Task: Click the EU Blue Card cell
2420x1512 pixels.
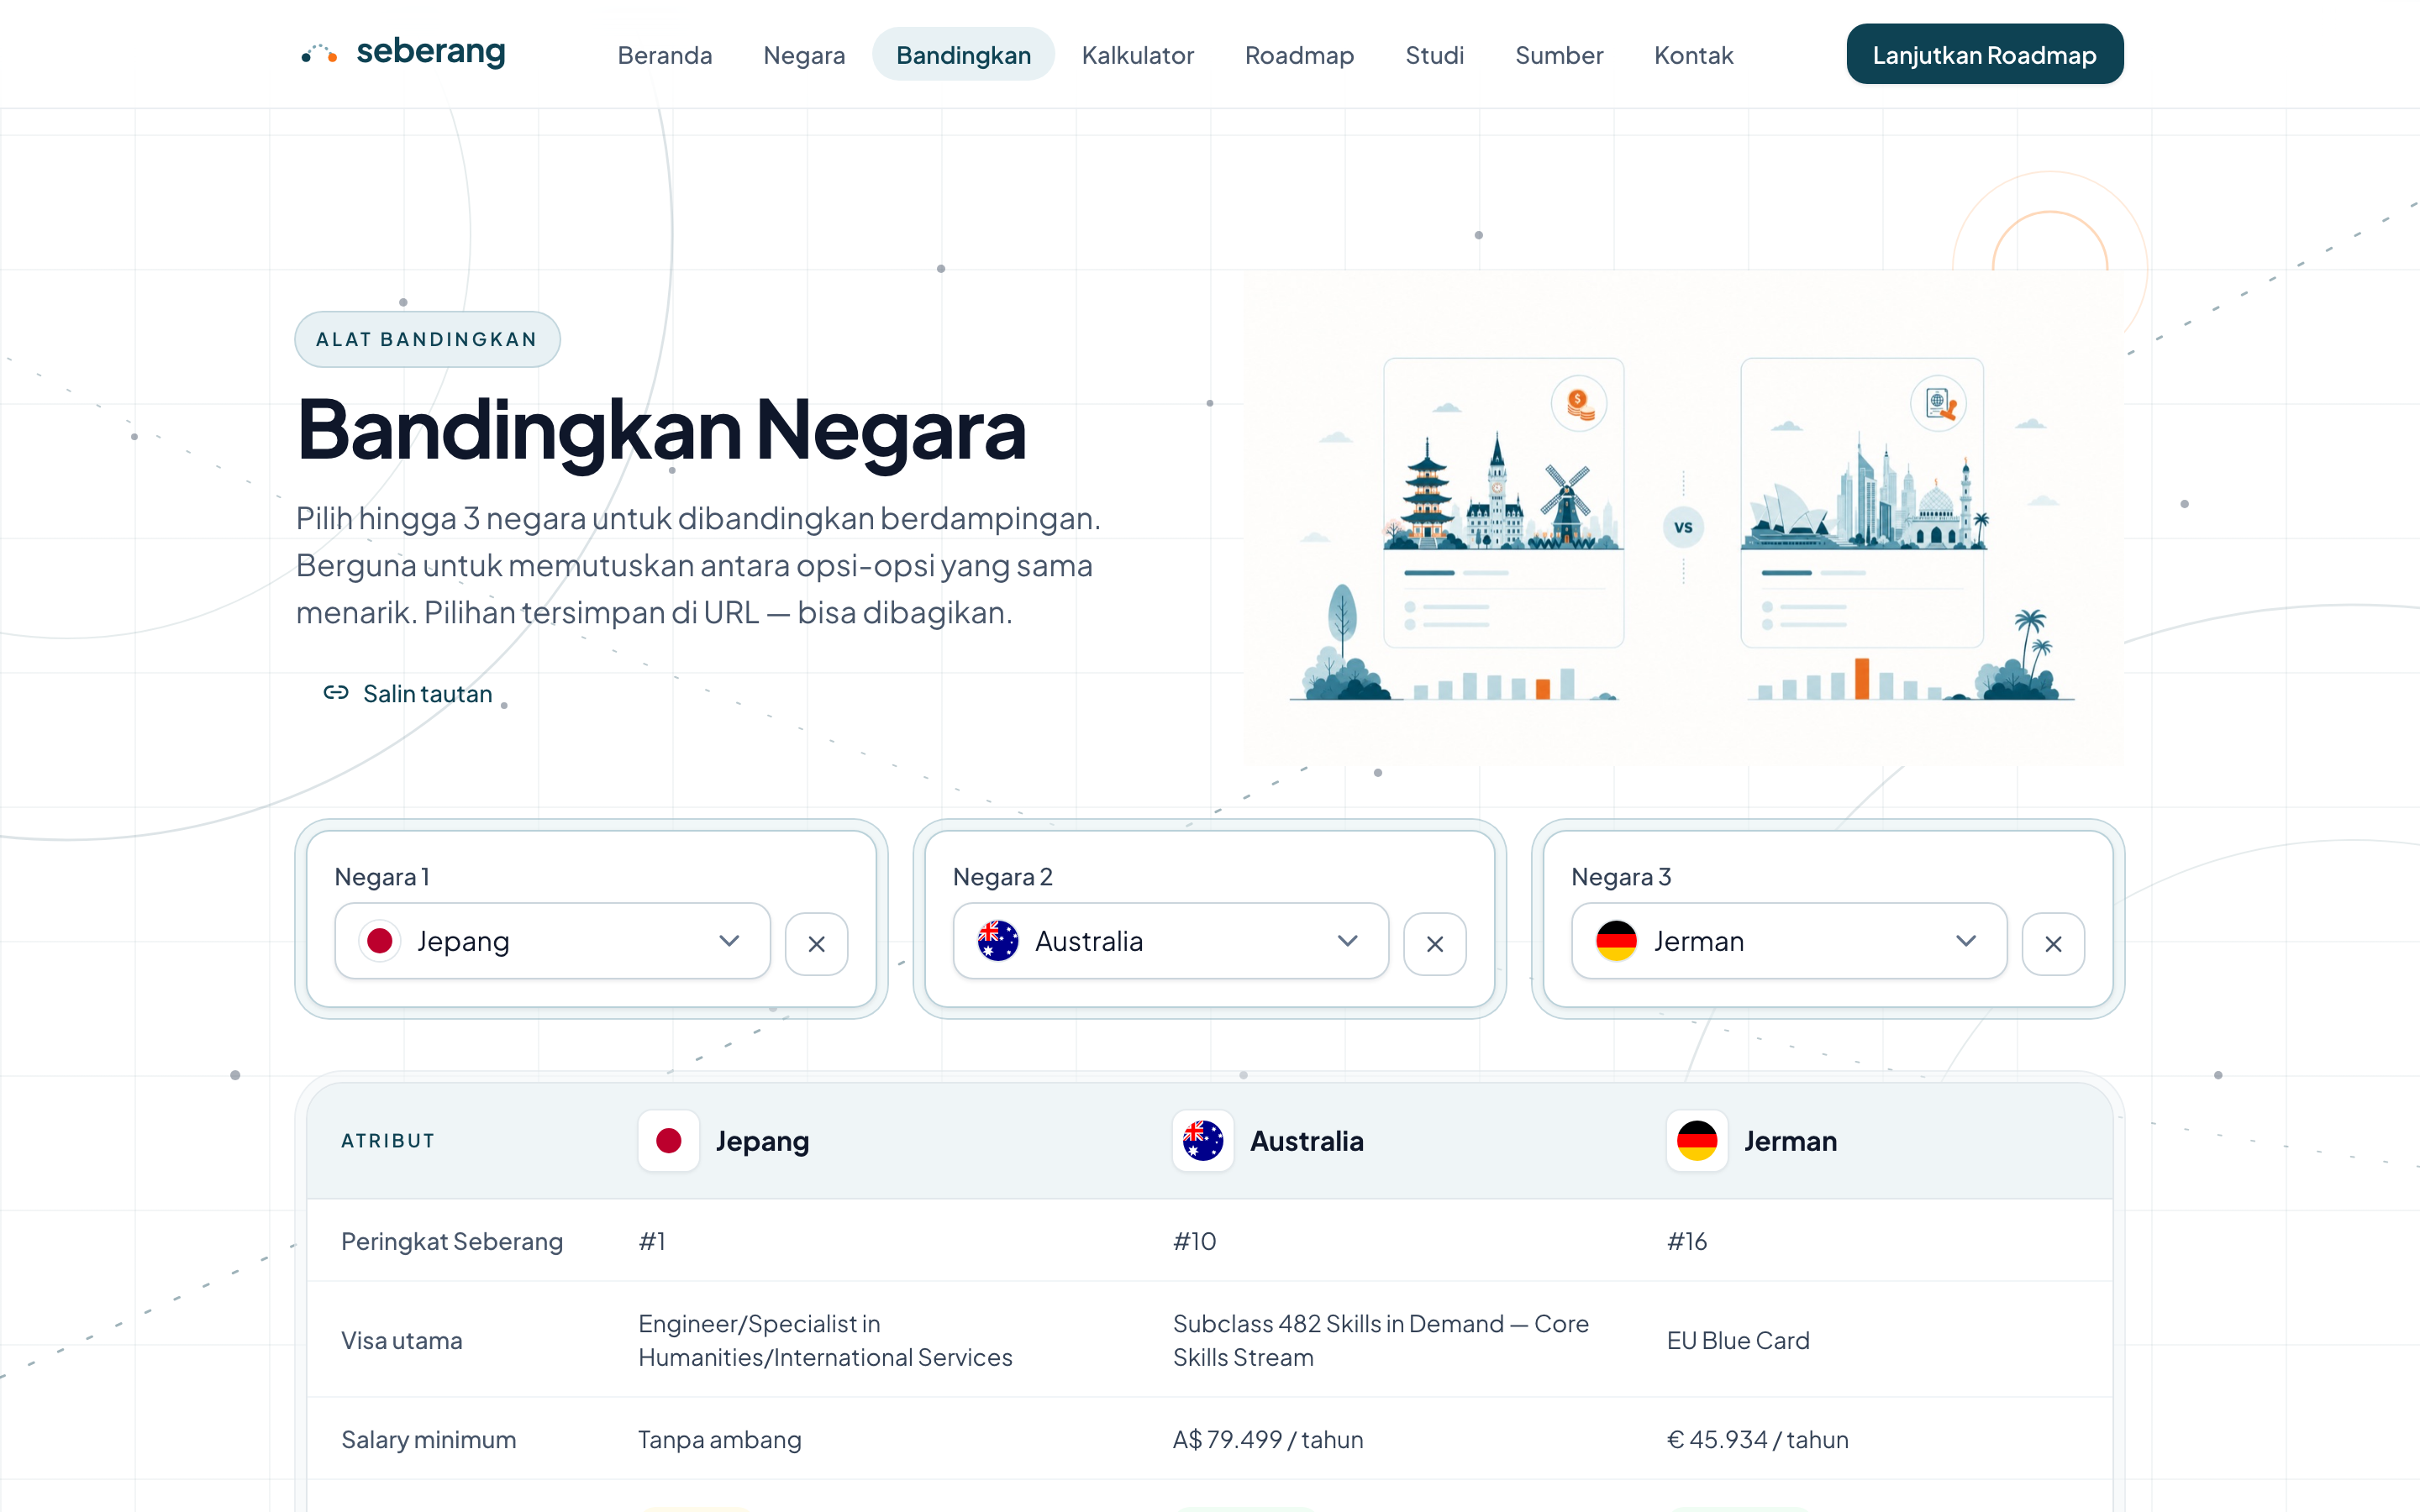Action: pyautogui.click(x=1738, y=1340)
